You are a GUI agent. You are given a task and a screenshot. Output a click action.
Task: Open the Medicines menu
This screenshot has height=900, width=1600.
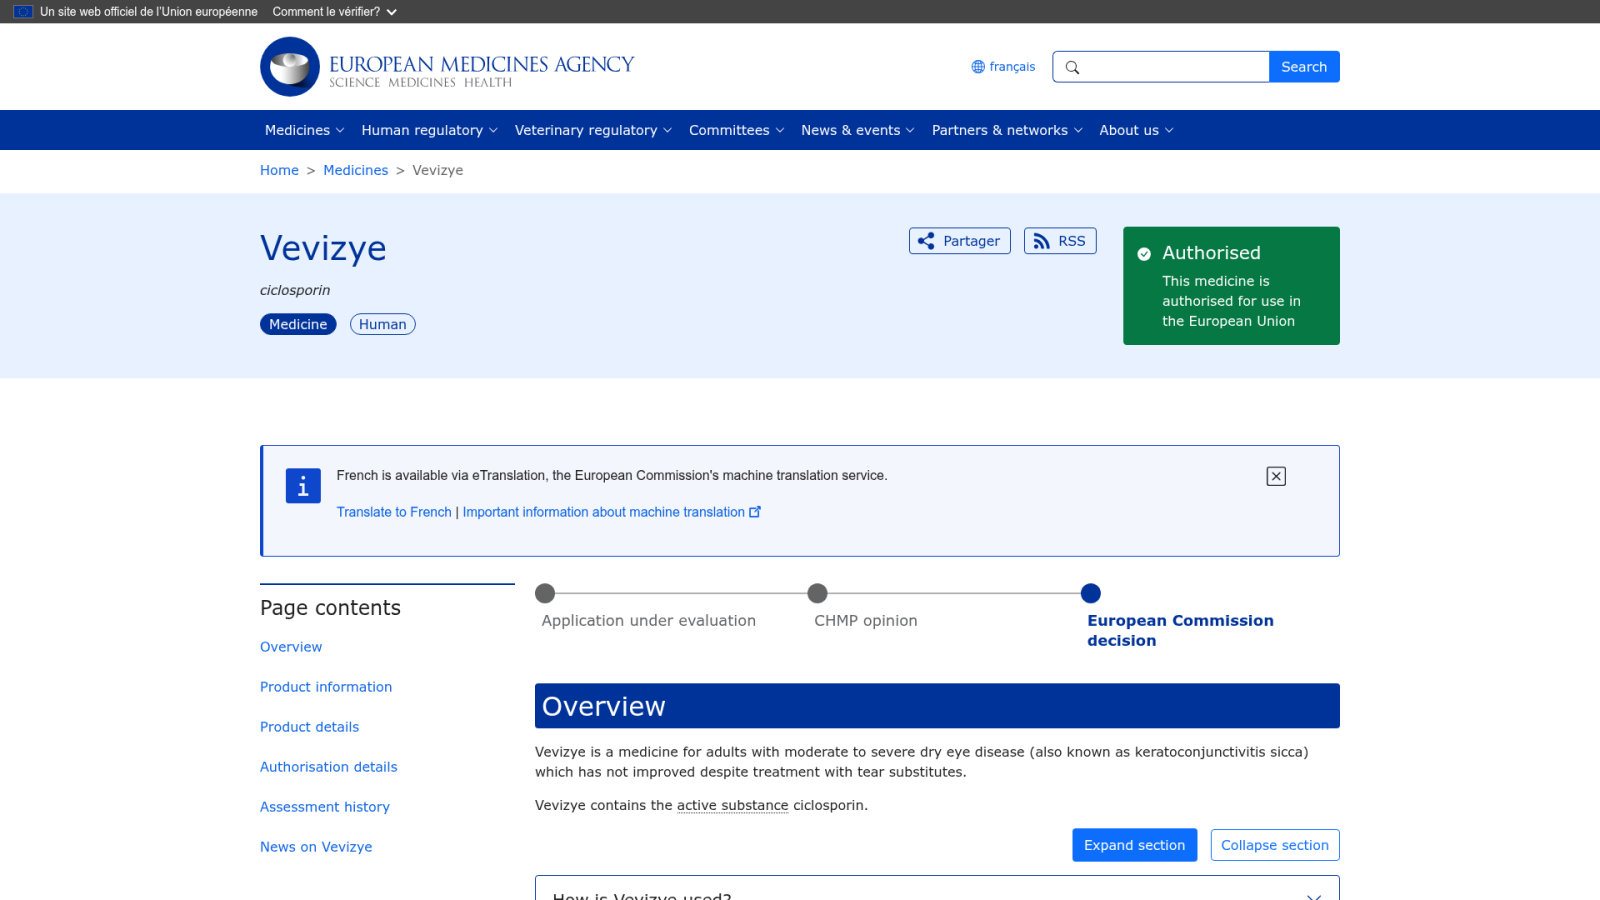(304, 130)
